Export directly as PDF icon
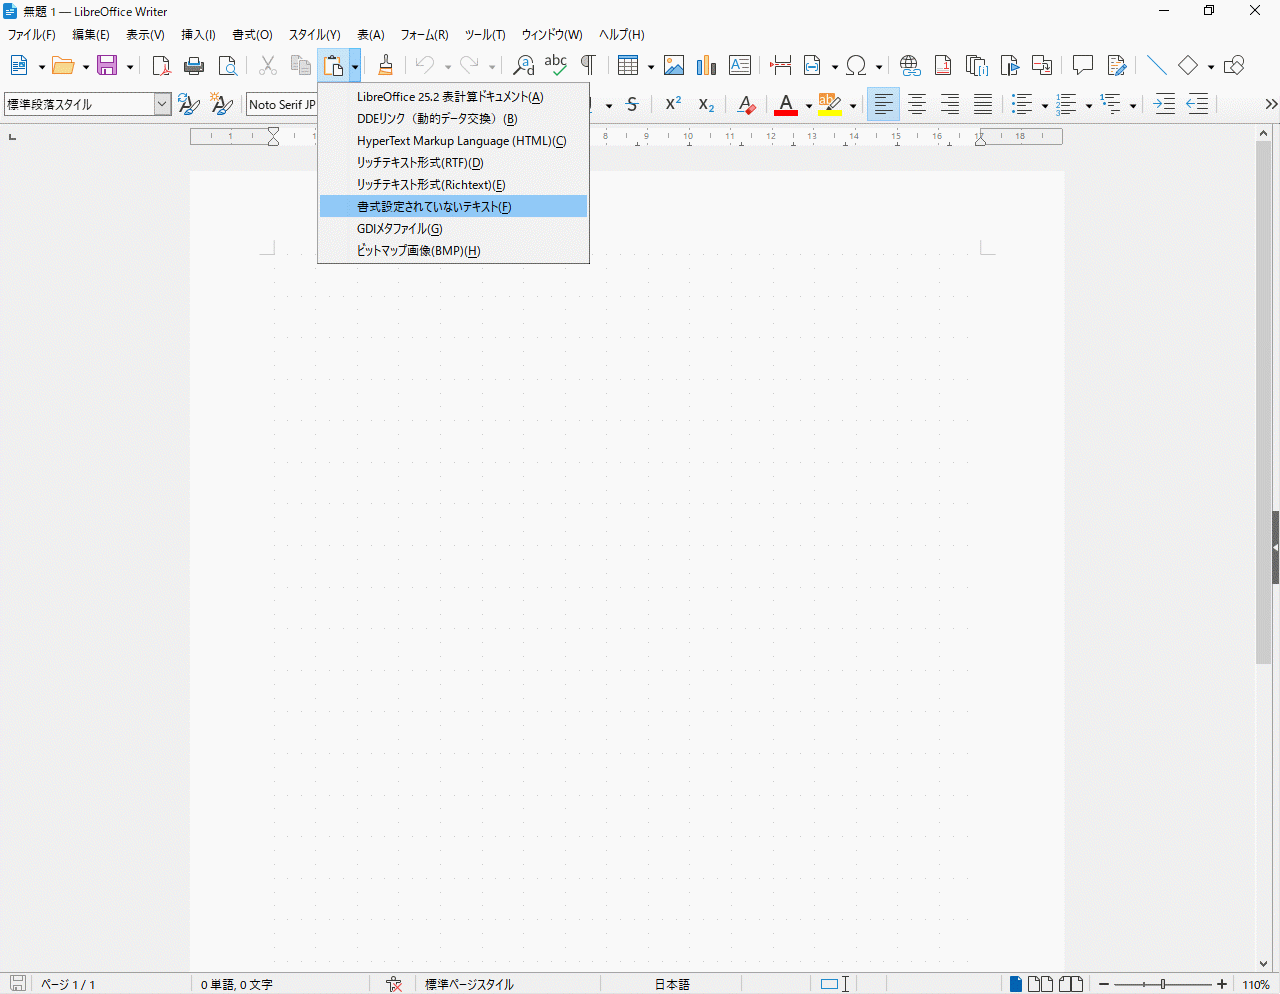 pos(161,66)
